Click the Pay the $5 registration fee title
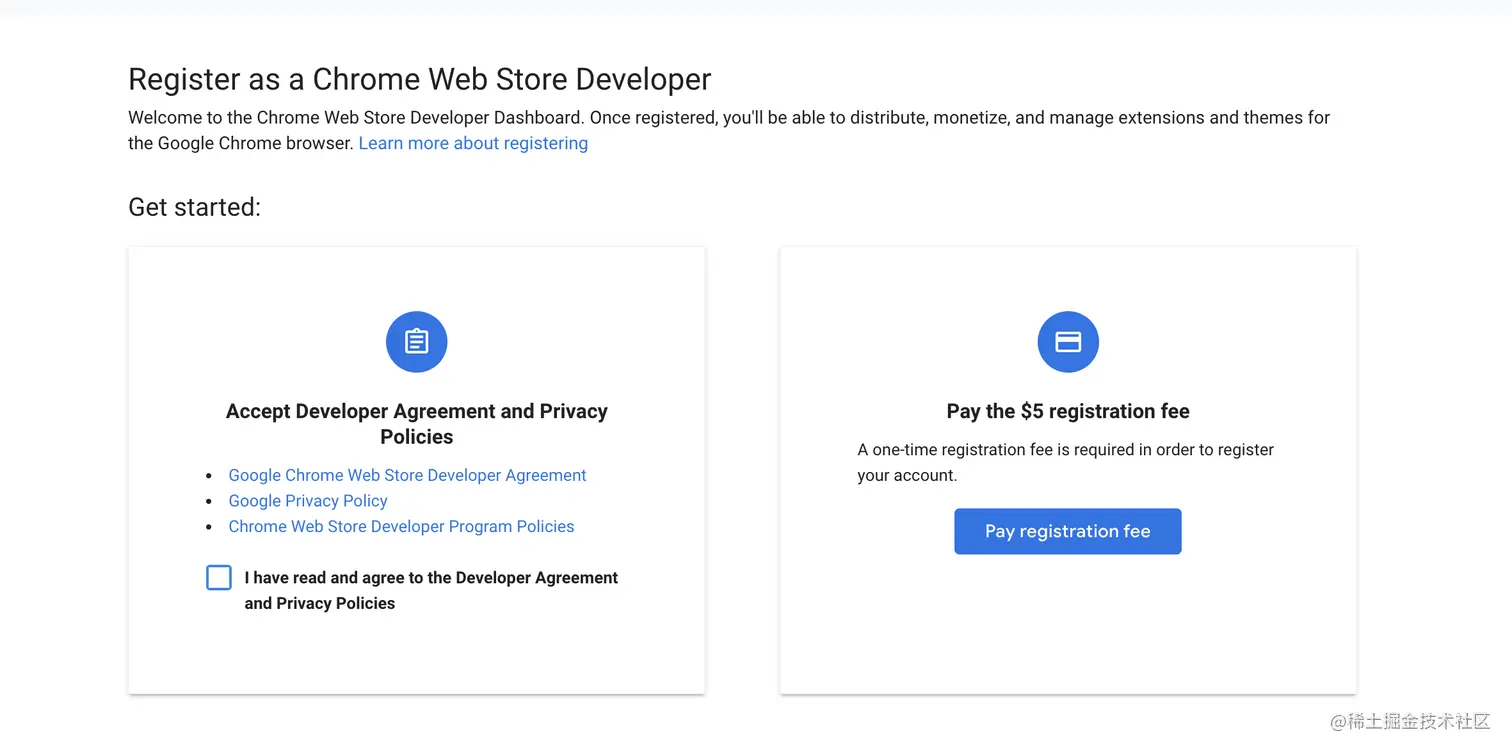 [x=1068, y=411]
